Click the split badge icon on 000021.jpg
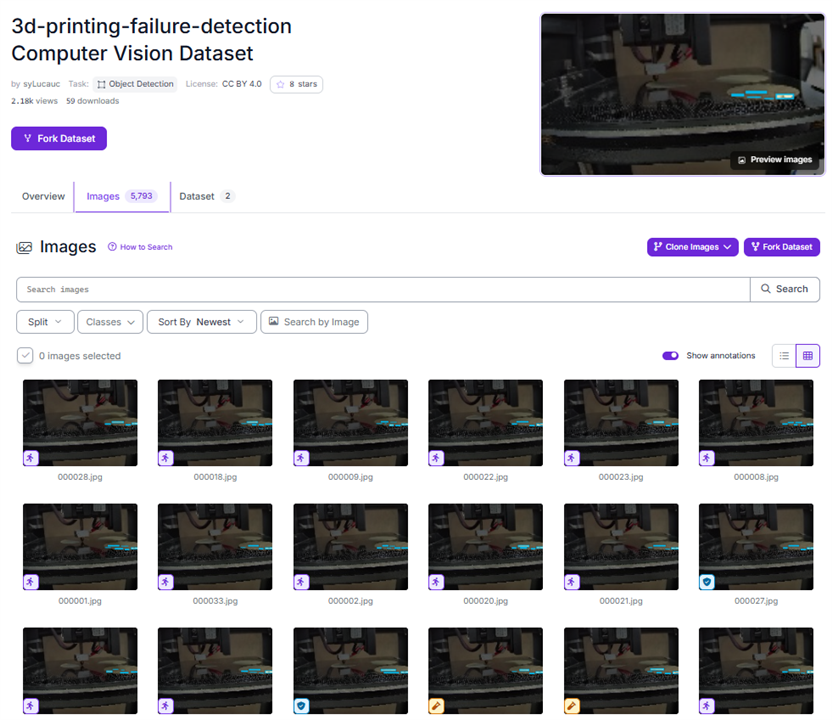The image size is (832, 720). pyautogui.click(x=571, y=582)
